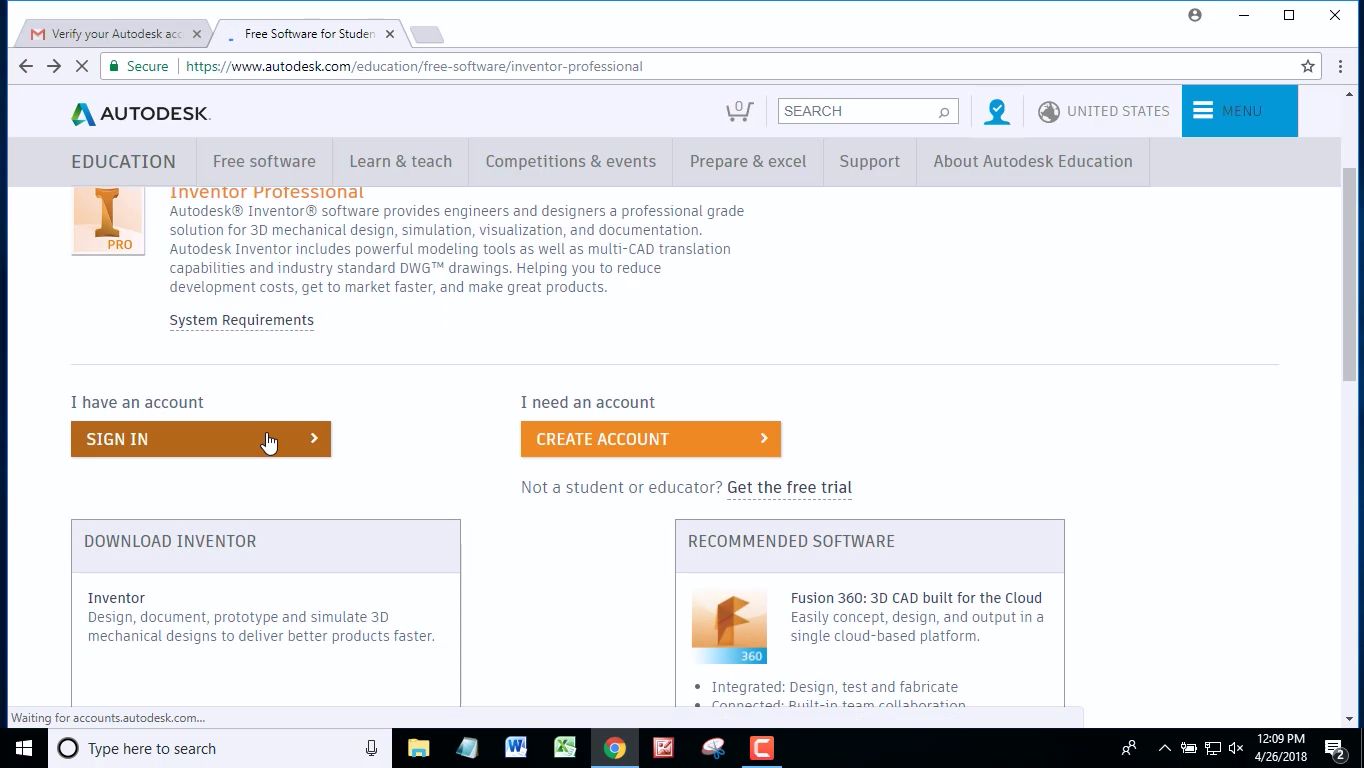1364x768 pixels.
Task: Click the bookmark star in the address bar
Action: point(1308,66)
